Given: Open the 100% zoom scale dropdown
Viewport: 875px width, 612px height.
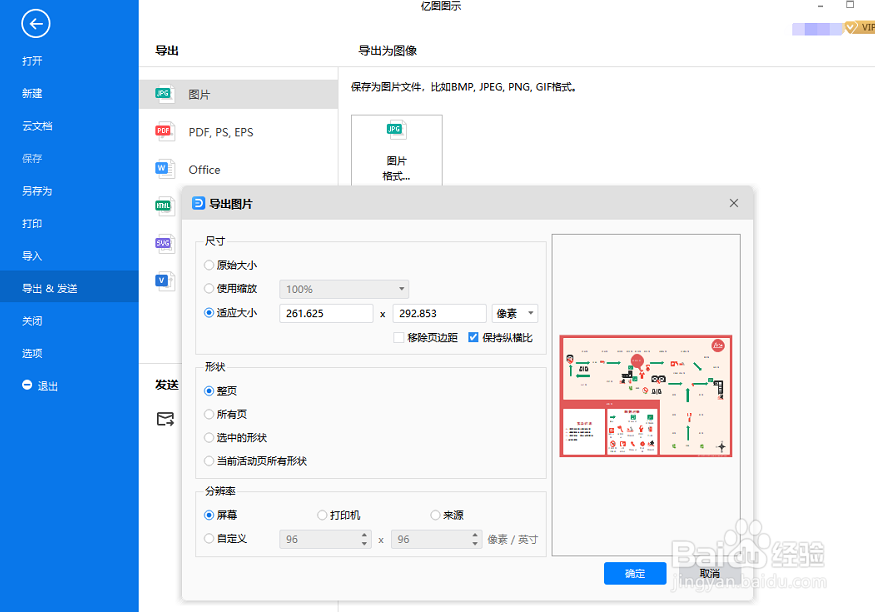Looking at the screenshot, I should tap(344, 289).
